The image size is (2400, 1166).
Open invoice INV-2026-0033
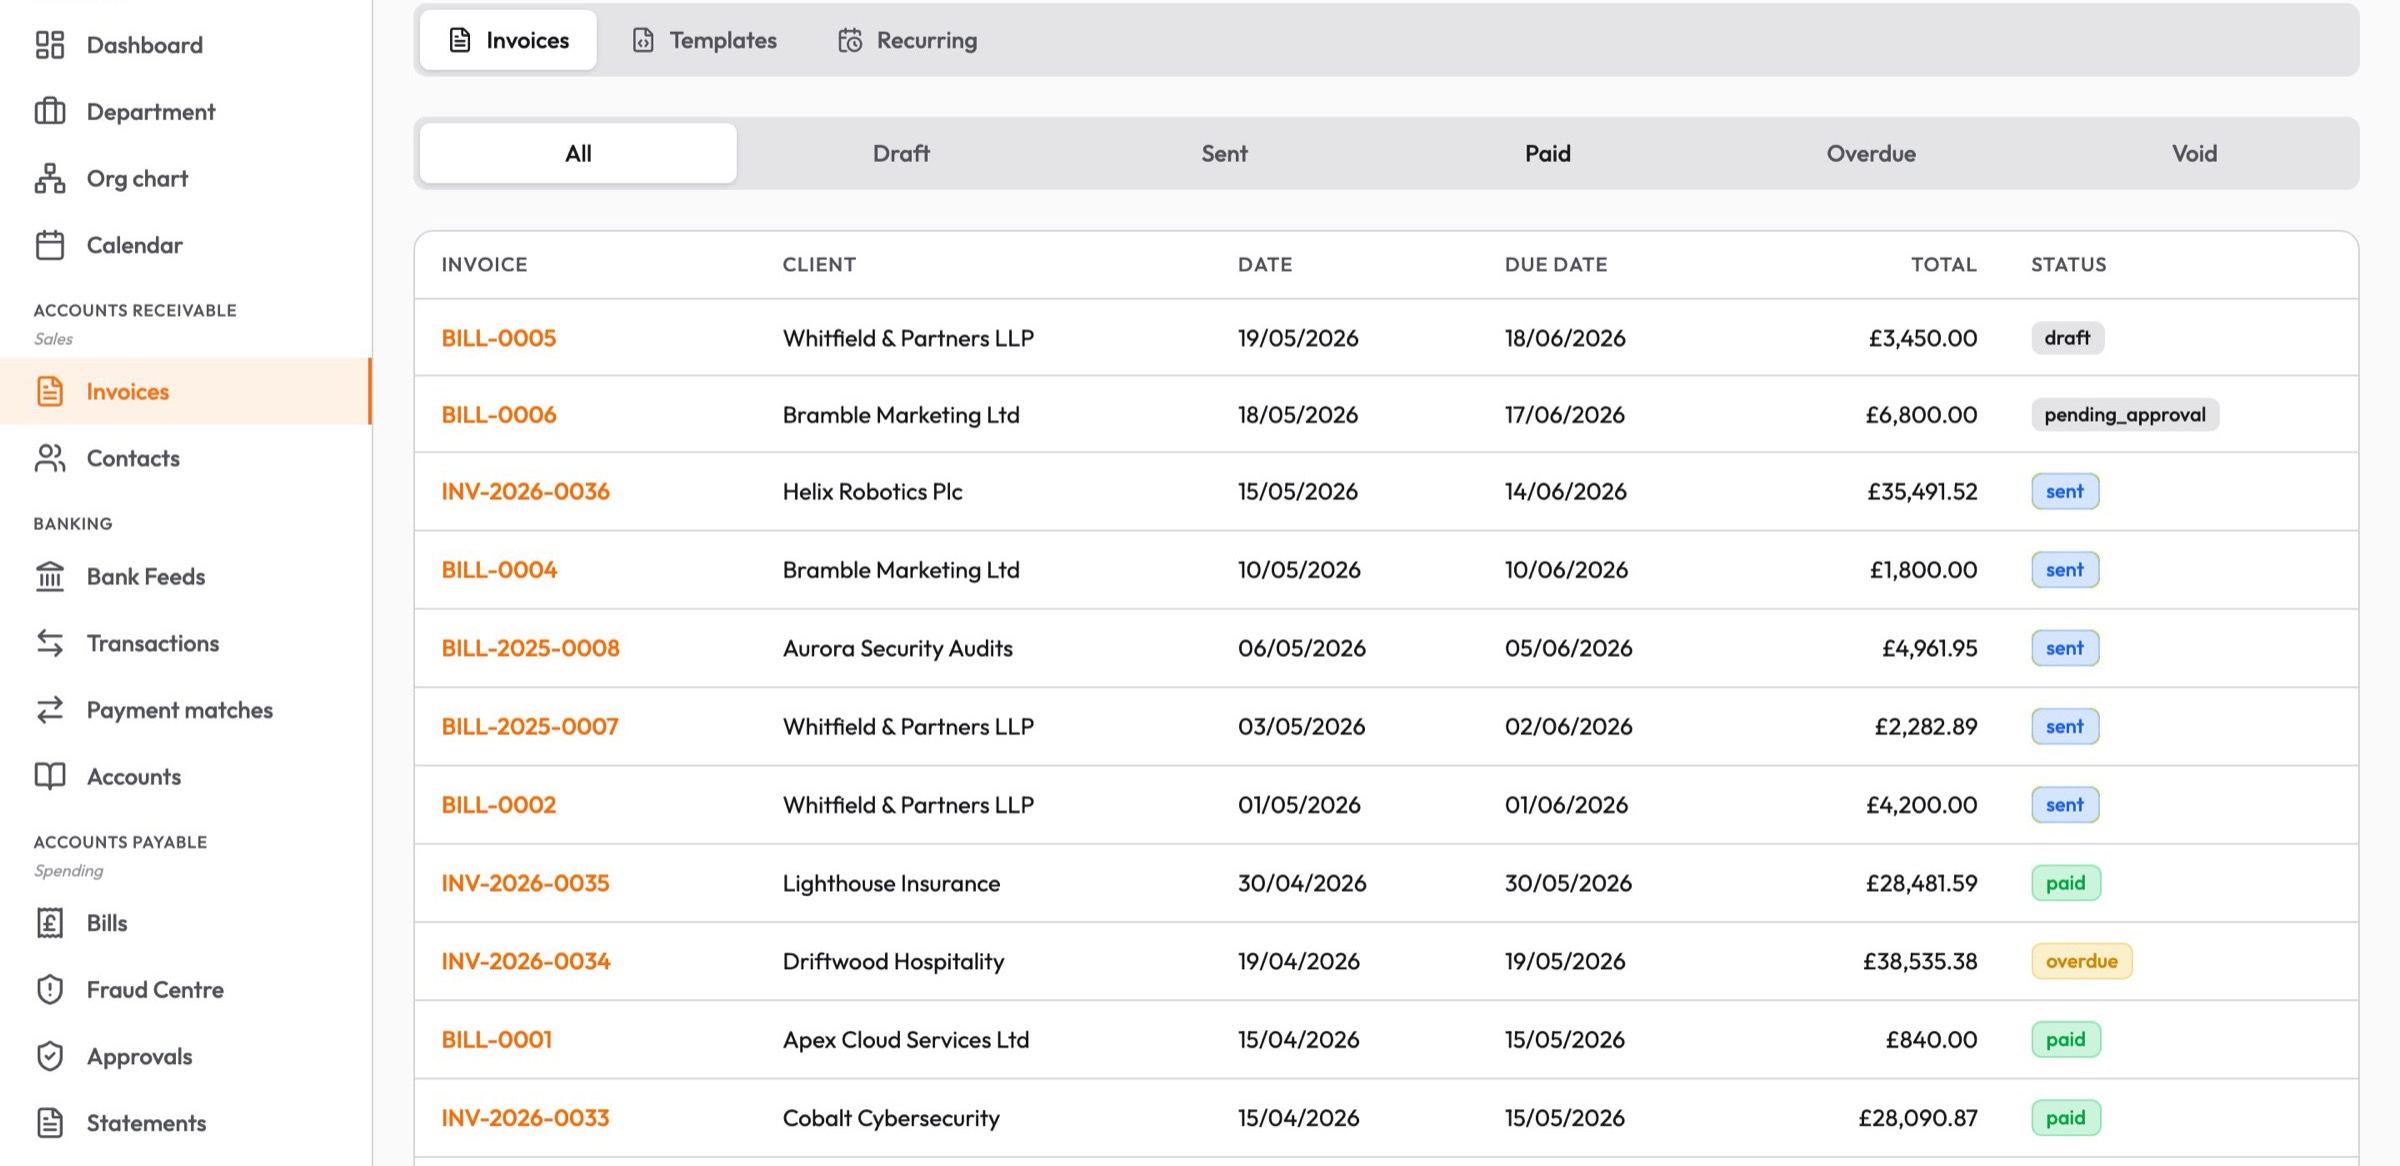(x=525, y=1118)
